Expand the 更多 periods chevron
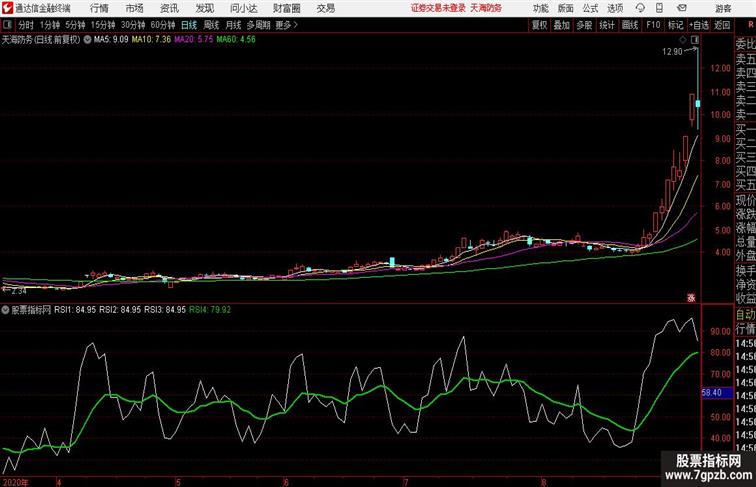 pos(286,25)
